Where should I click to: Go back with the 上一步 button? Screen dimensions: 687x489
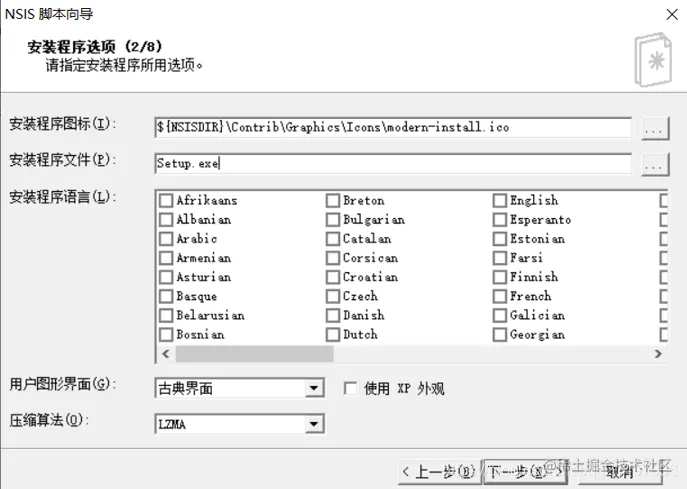click(439, 472)
